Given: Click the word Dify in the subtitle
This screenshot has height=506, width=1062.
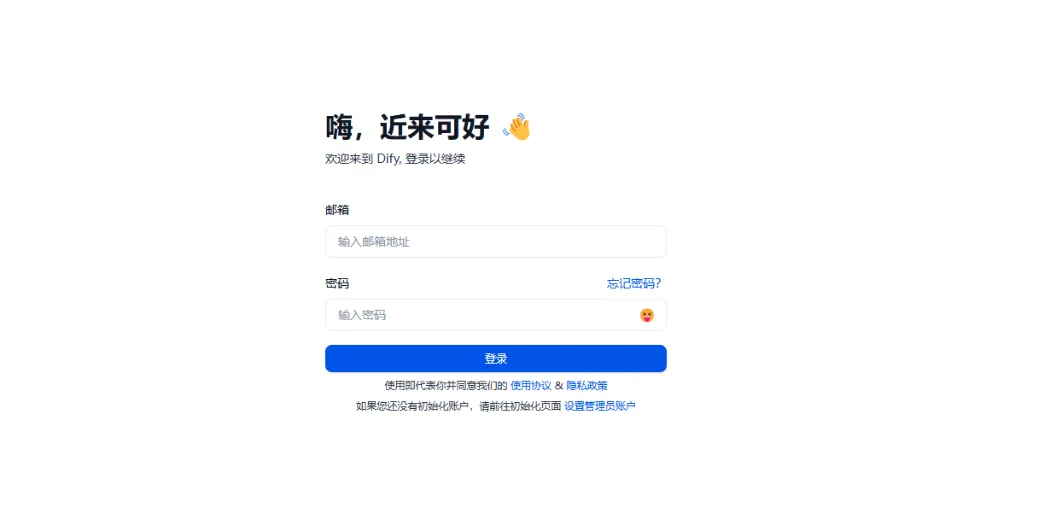Looking at the screenshot, I should tap(389, 159).
